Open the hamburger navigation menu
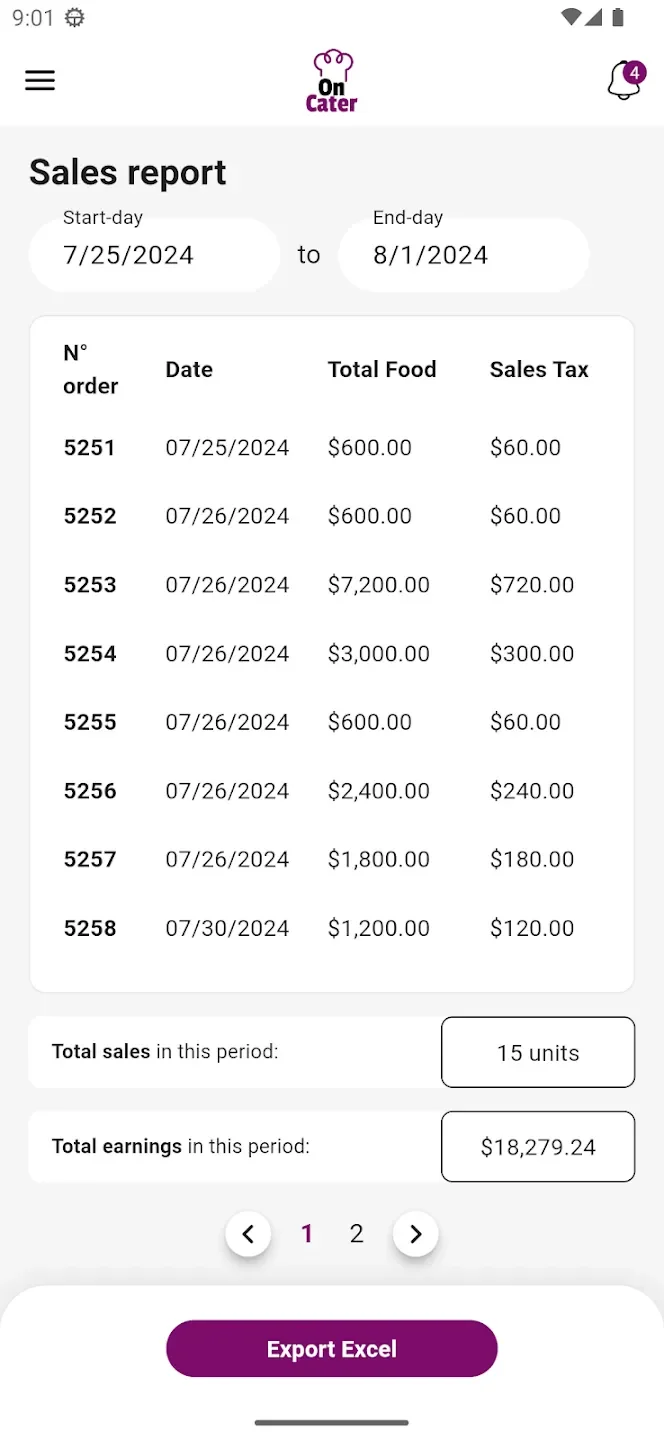The width and height of the screenshot is (664, 1440). 40,81
